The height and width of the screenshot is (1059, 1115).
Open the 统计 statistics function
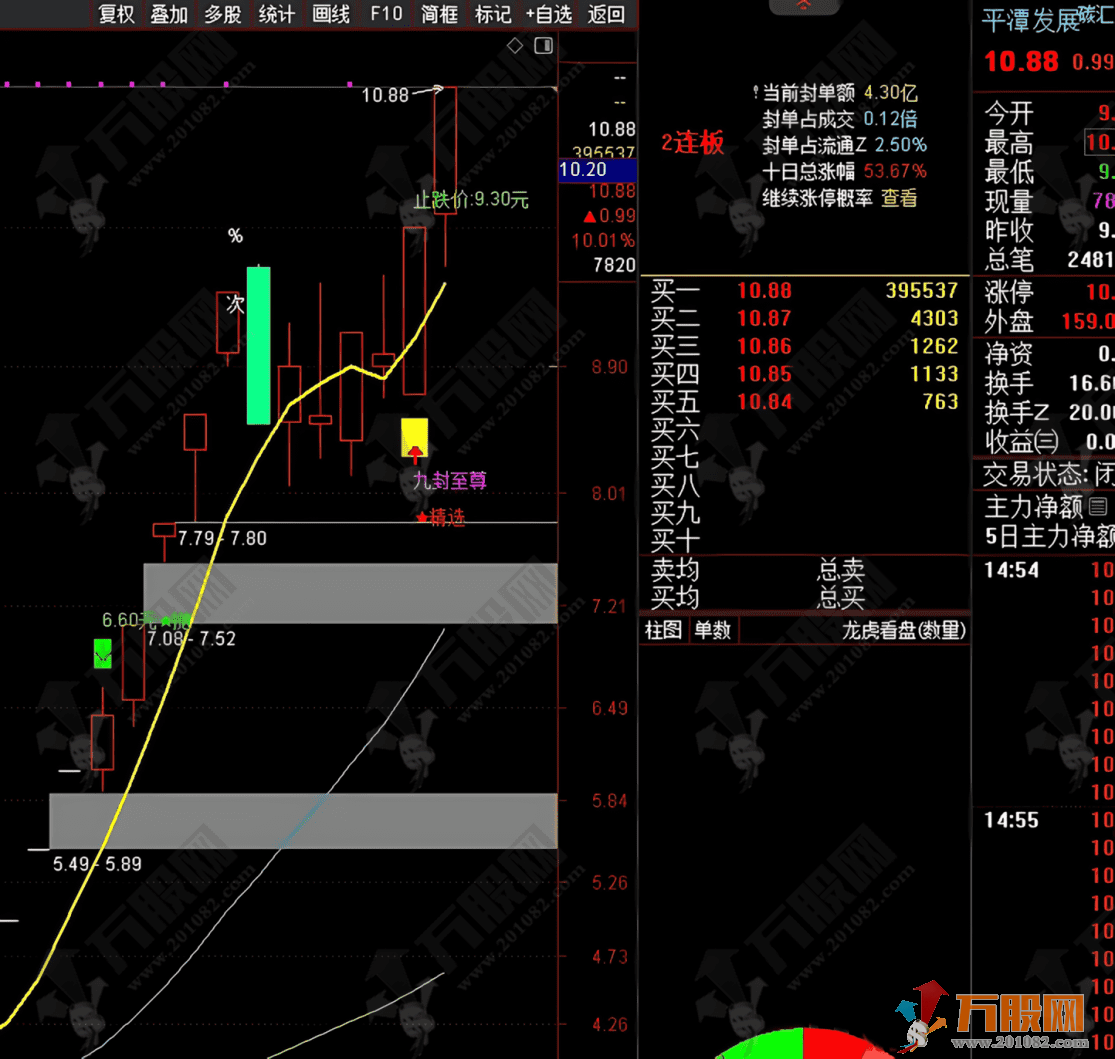(x=276, y=15)
